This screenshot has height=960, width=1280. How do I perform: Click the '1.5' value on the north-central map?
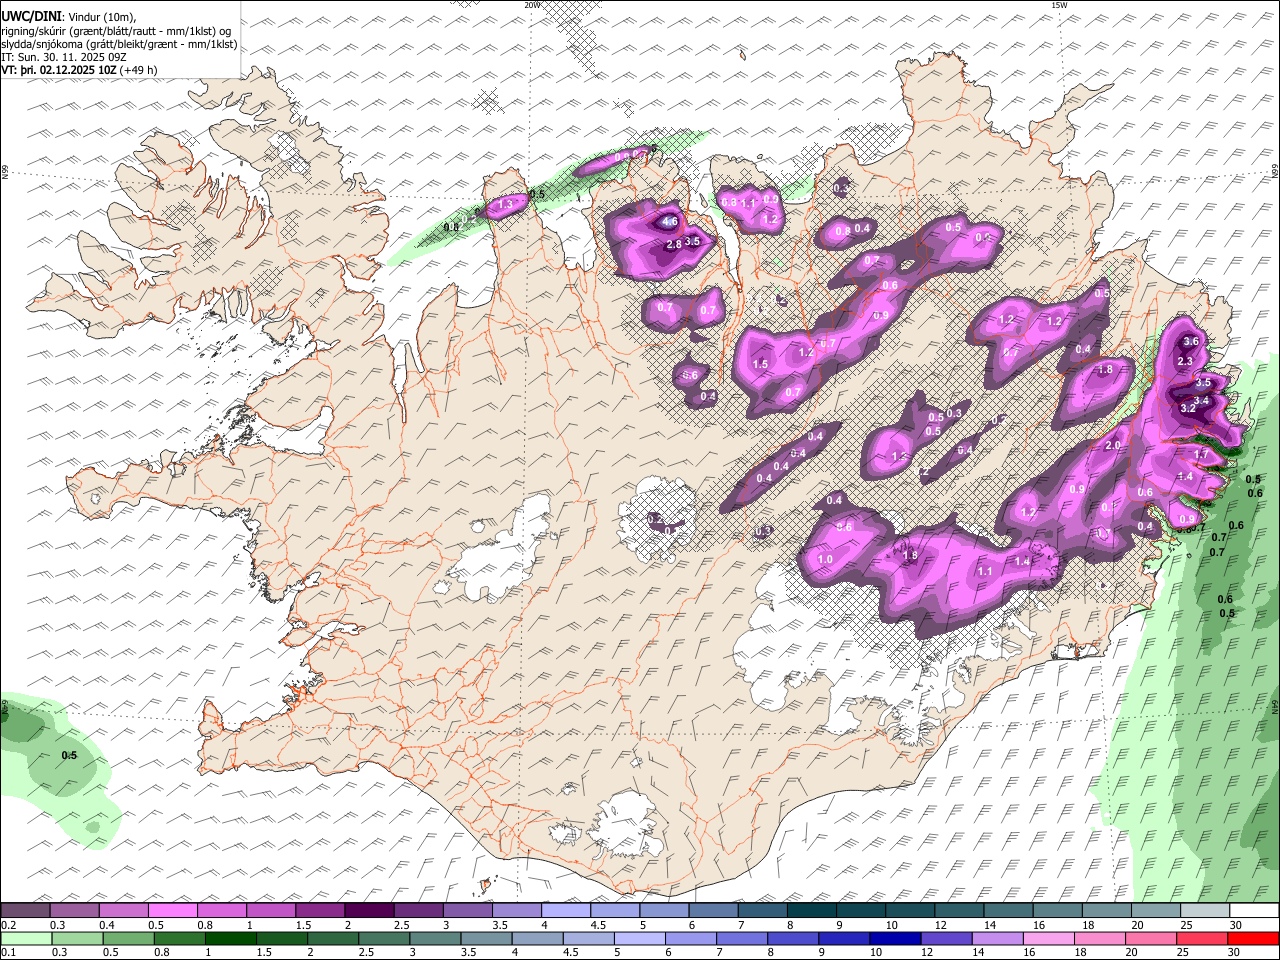760,364
